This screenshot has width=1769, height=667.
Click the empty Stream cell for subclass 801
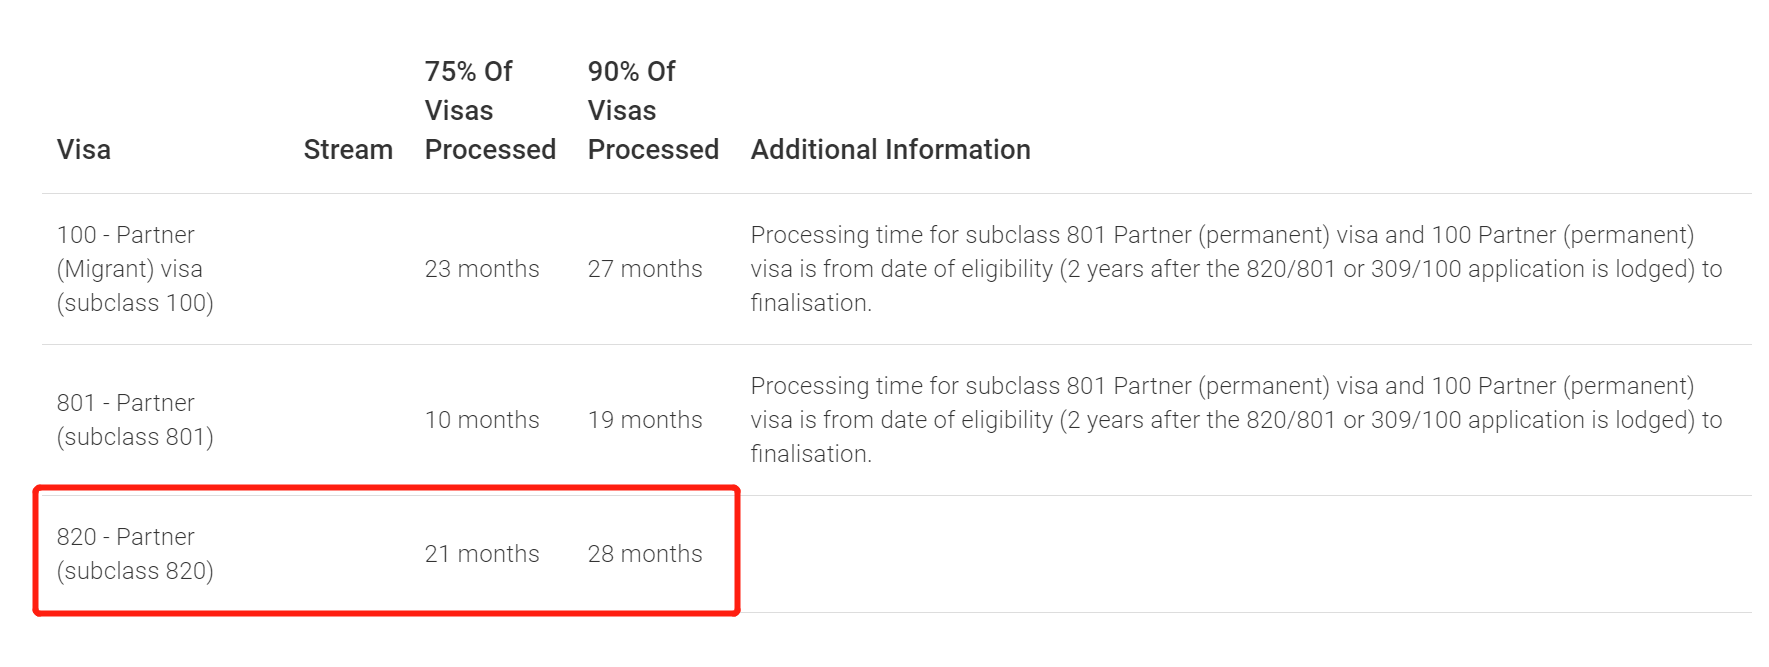tap(348, 420)
